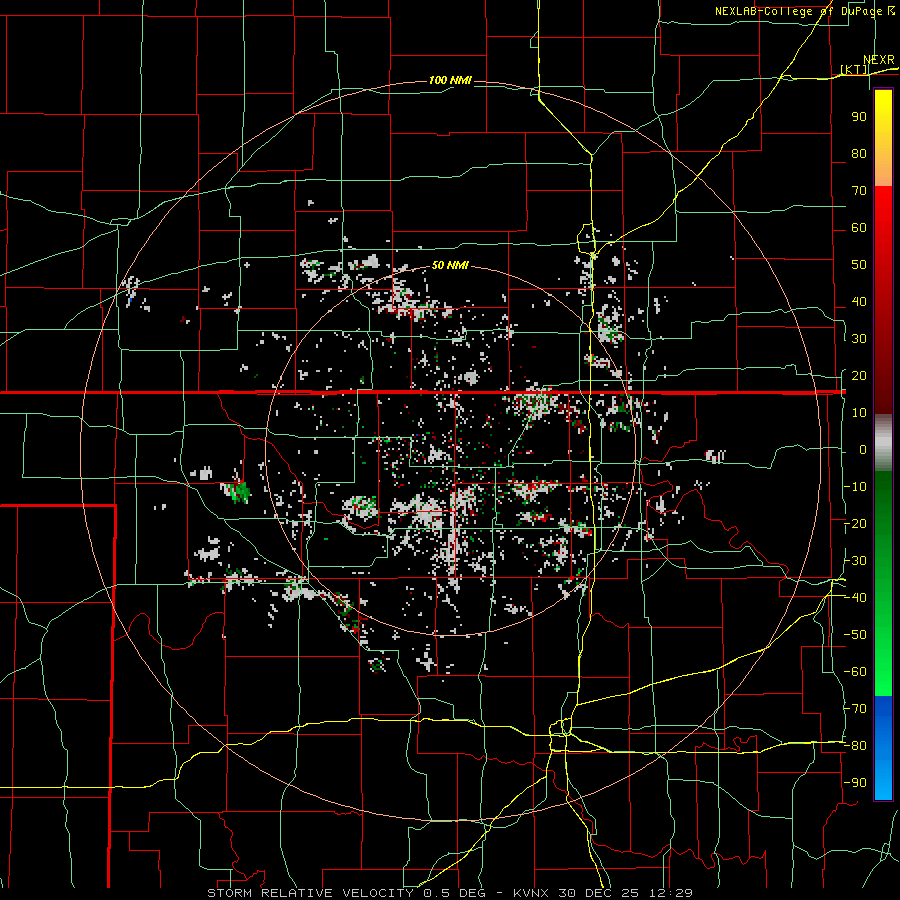The width and height of the screenshot is (900, 900).
Task: Click the 70 value on velocity scale
Action: [859, 191]
